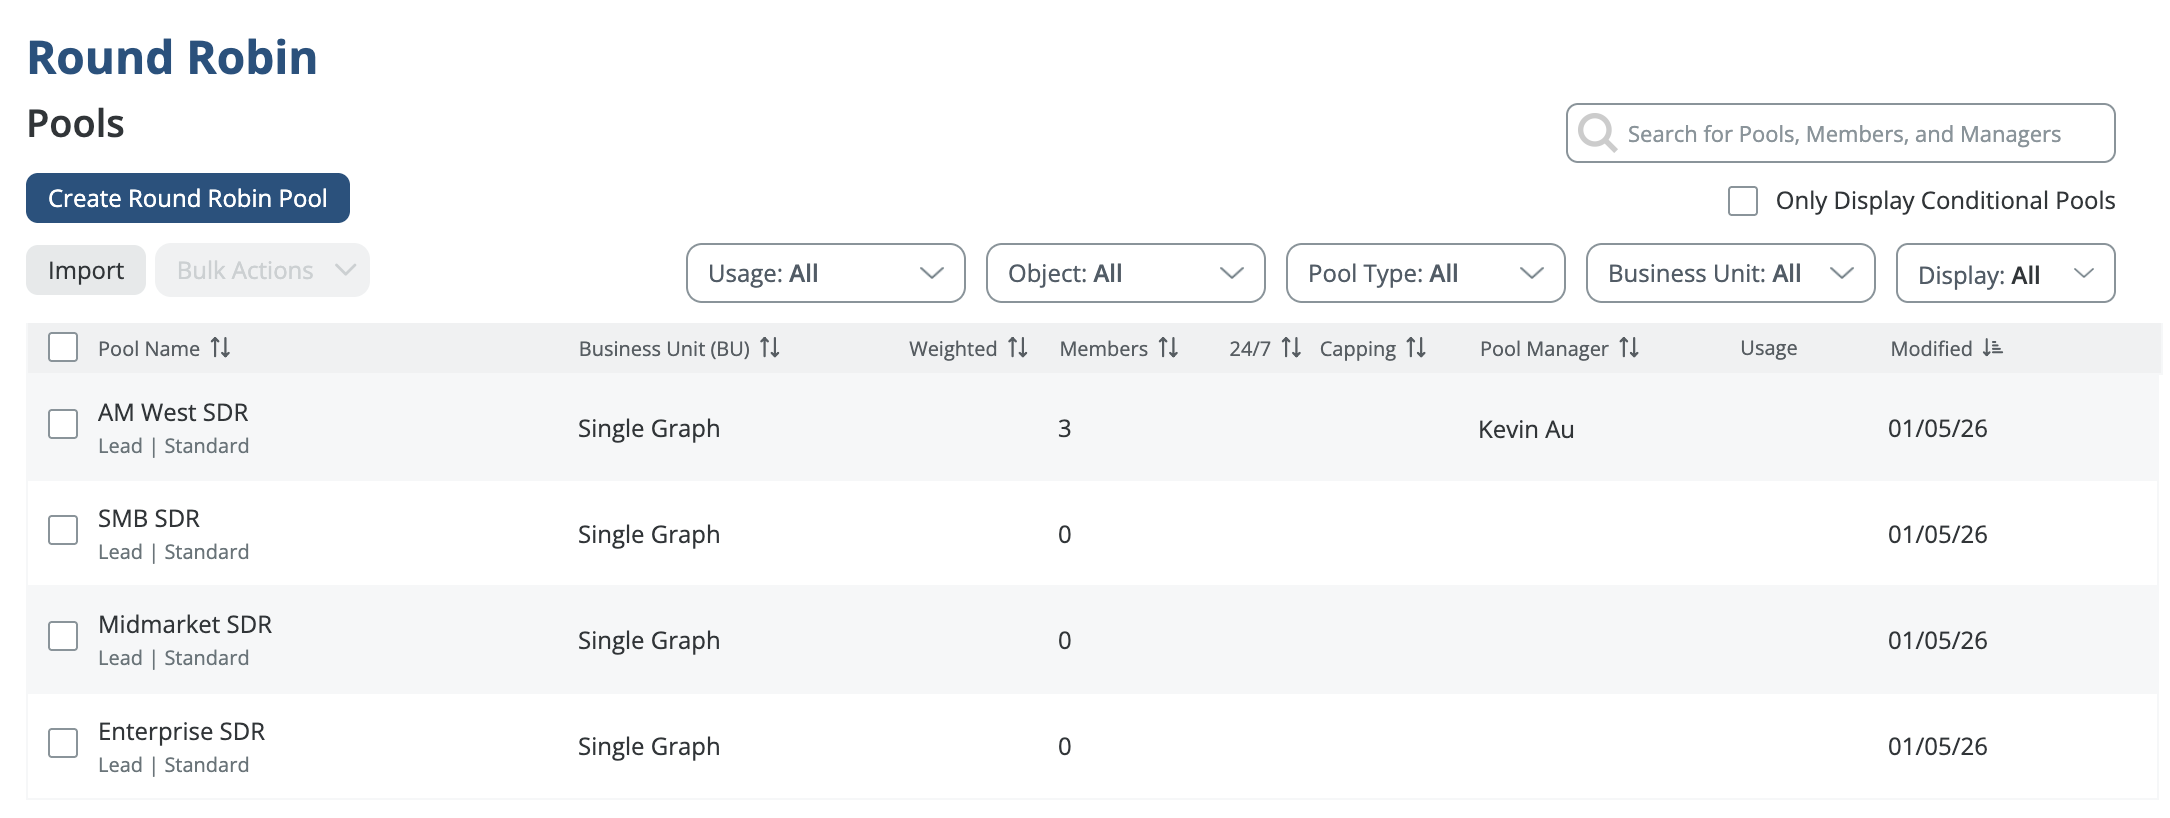Screen dimensions: 2170x818
Task: Tick the Enterprise SDR row checkbox
Action: [x=63, y=743]
